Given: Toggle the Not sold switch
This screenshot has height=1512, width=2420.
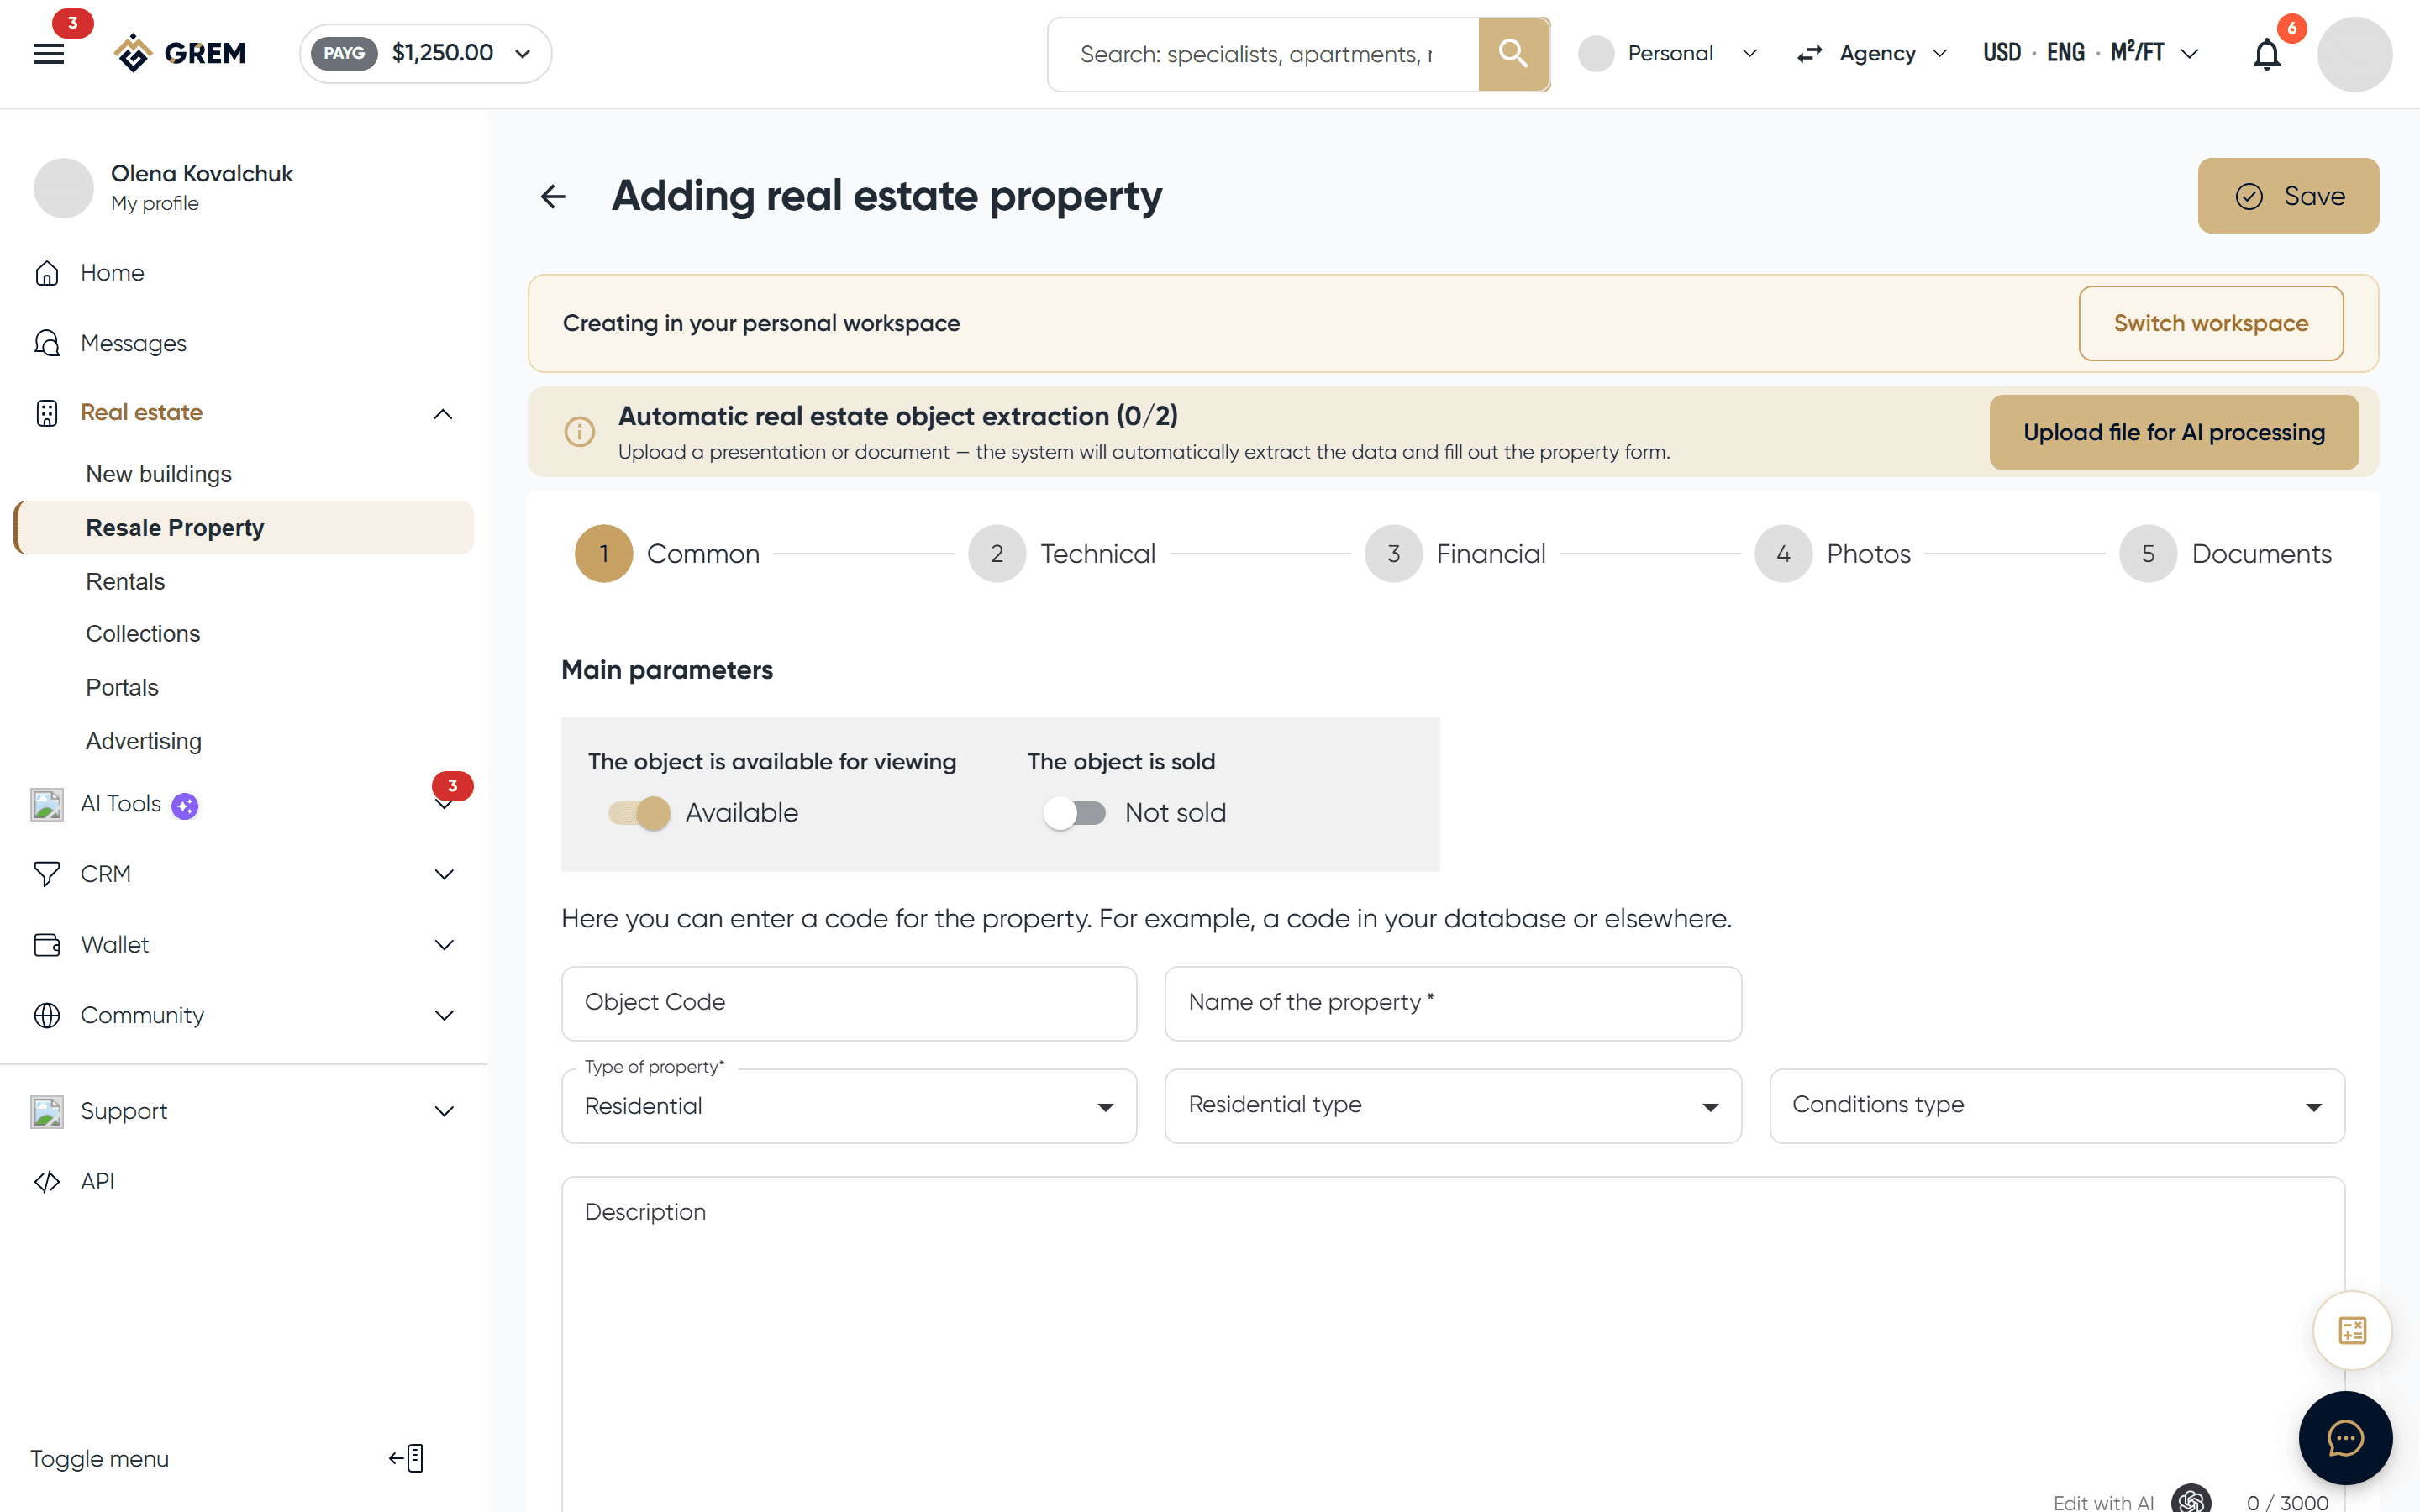Looking at the screenshot, I should (x=1075, y=813).
